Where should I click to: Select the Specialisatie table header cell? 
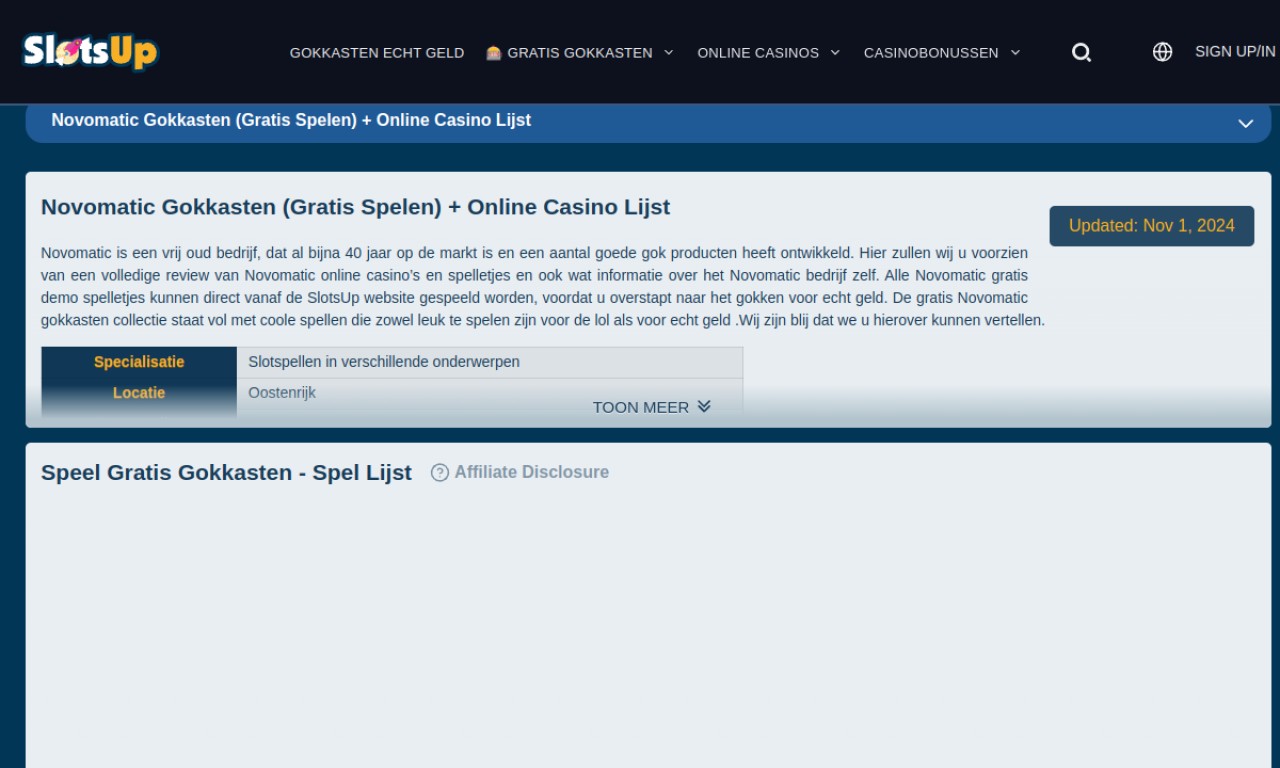[x=139, y=362]
